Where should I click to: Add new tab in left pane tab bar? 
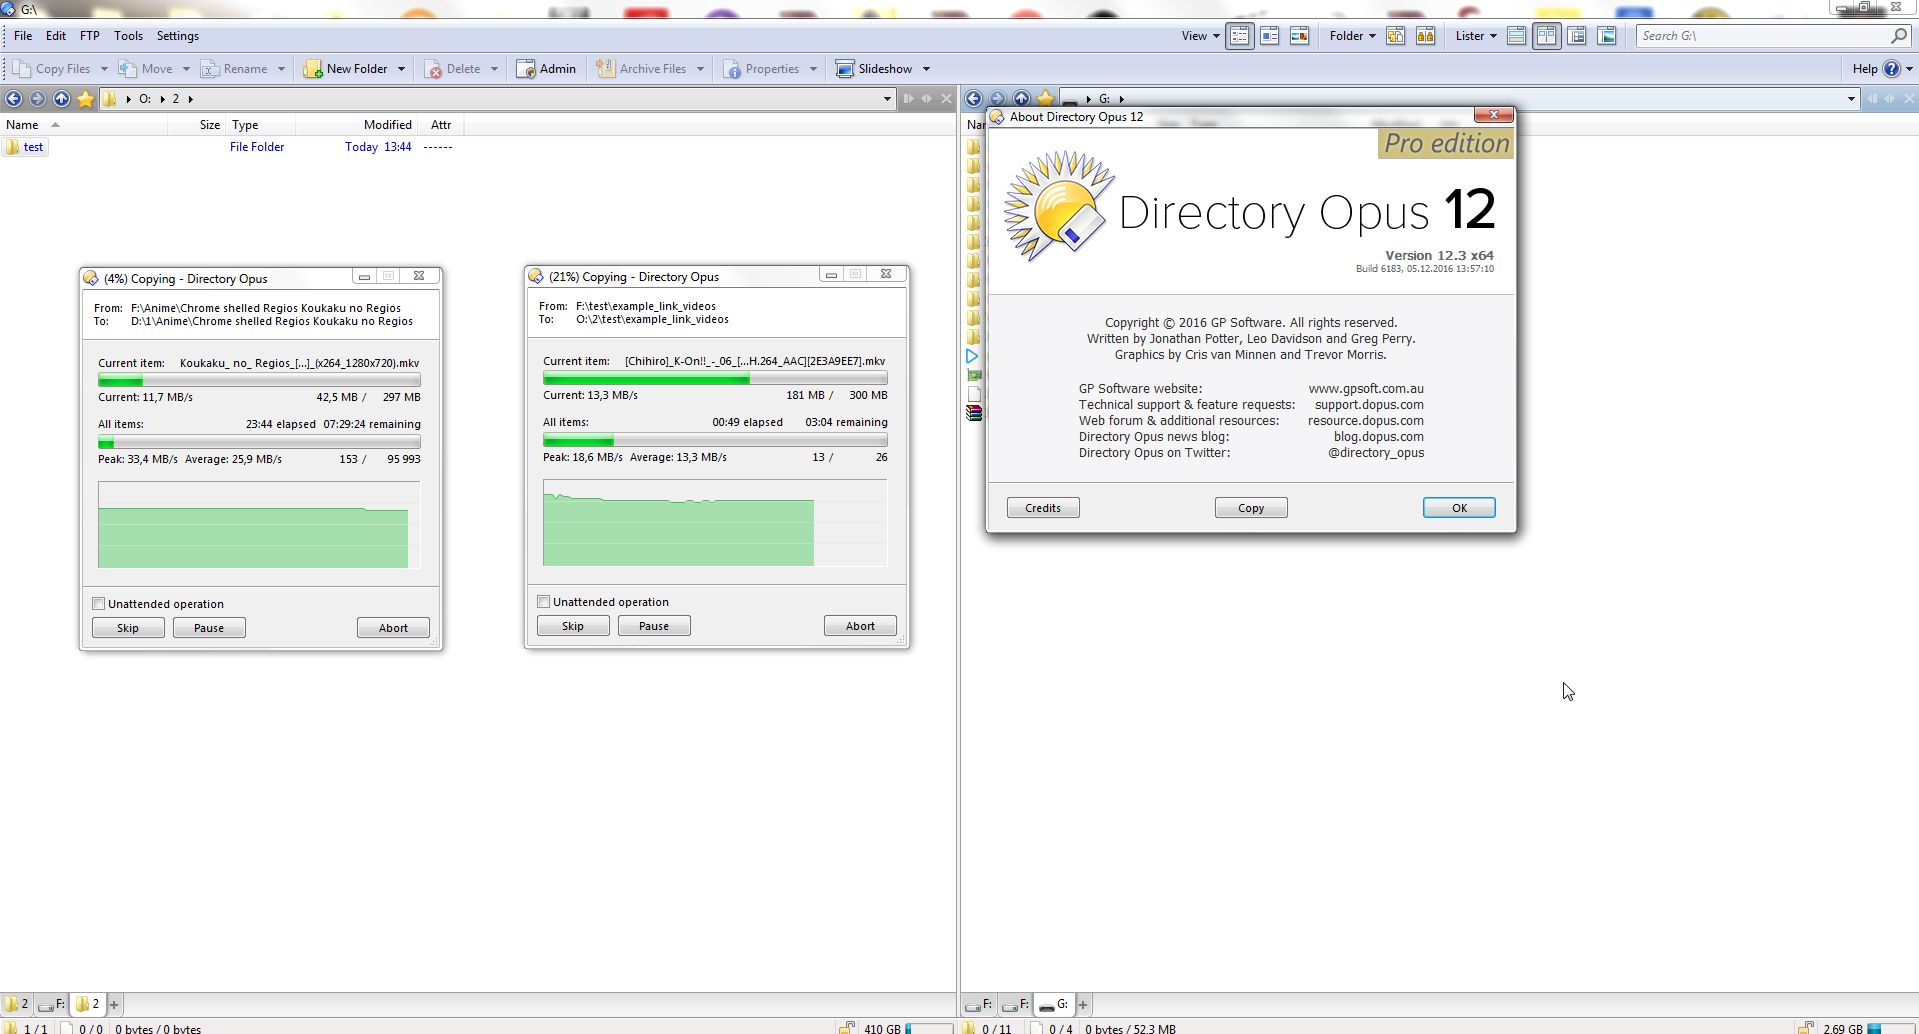click(x=114, y=1004)
